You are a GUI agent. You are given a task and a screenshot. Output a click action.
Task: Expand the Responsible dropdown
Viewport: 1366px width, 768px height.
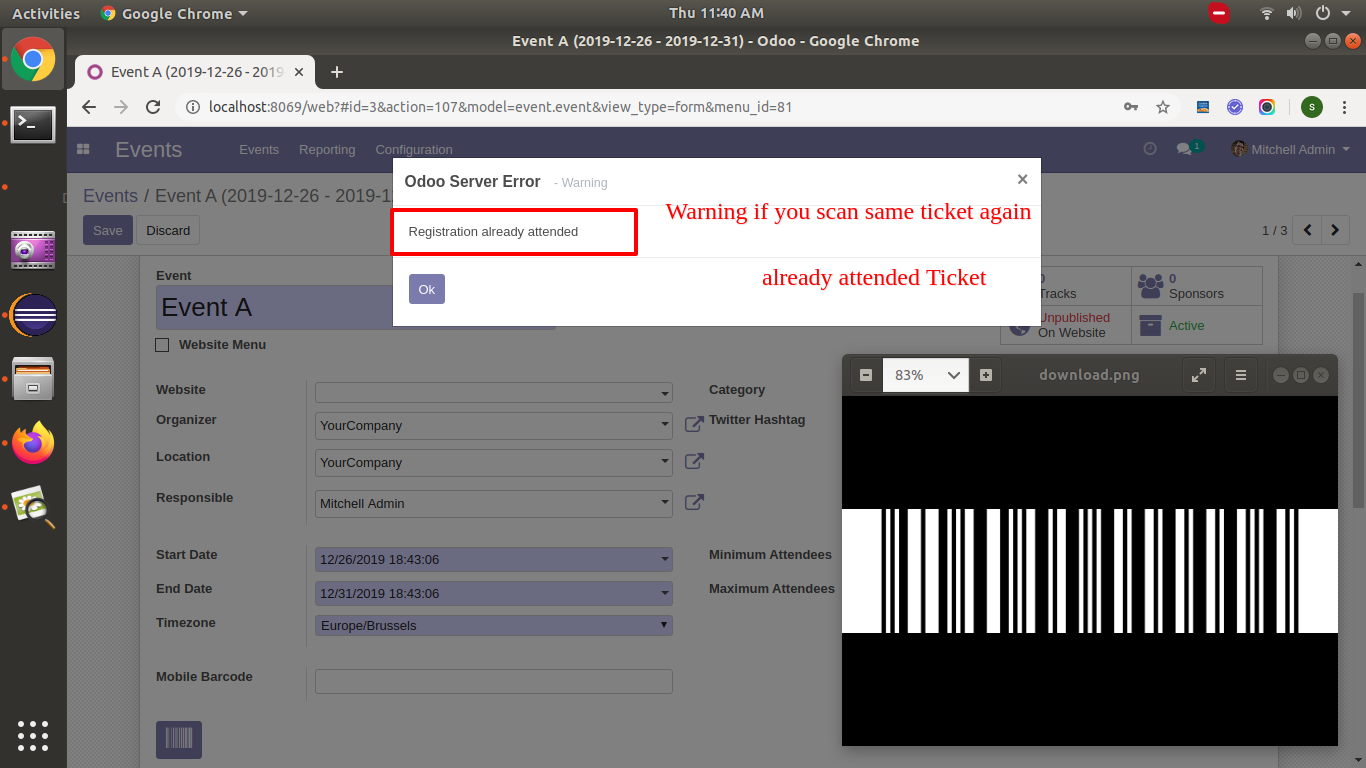click(x=494, y=503)
